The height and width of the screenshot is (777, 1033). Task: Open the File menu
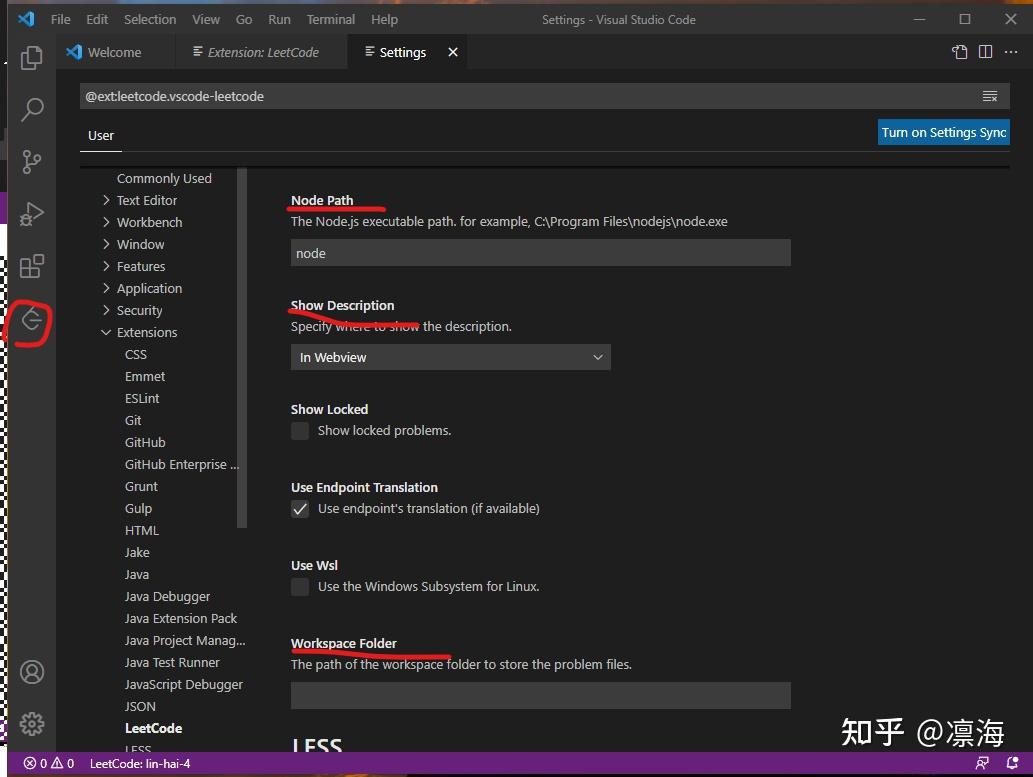tap(61, 19)
